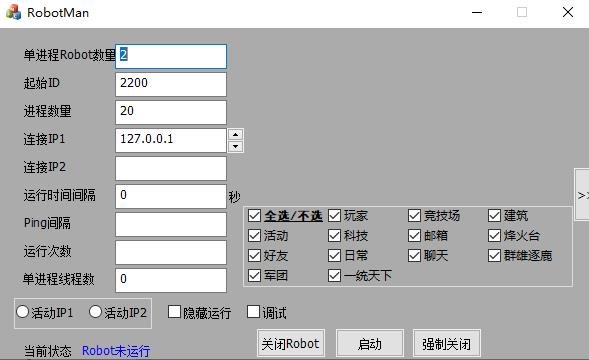The height and width of the screenshot is (360, 589).
Task: Expand the panel with the >> button
Action: coord(582,194)
